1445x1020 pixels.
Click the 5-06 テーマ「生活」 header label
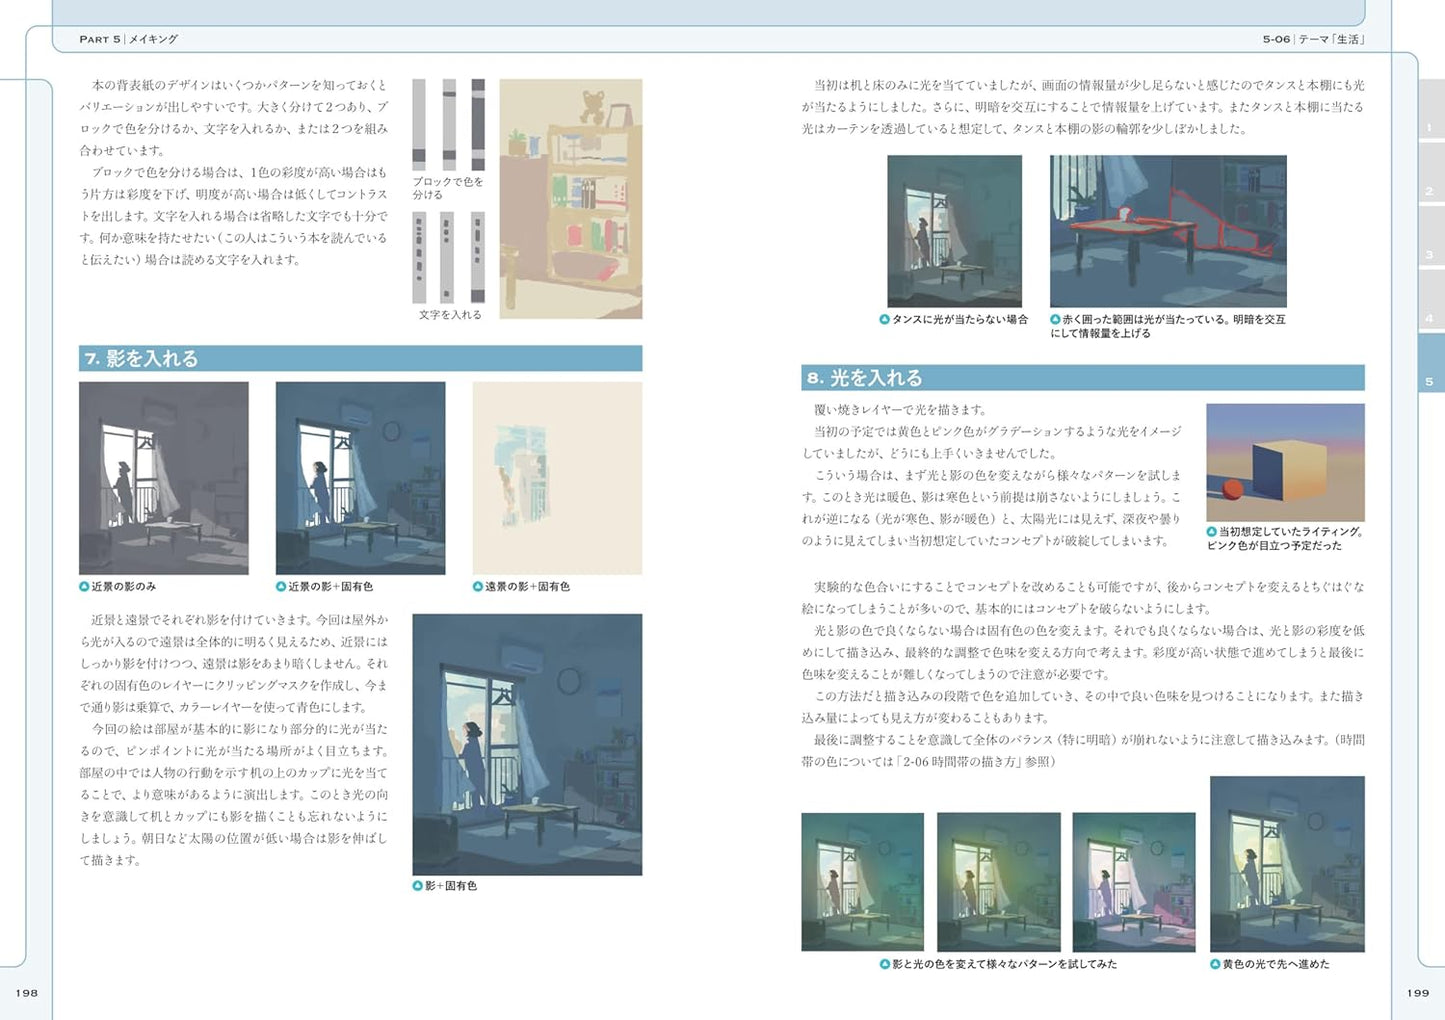click(1313, 39)
